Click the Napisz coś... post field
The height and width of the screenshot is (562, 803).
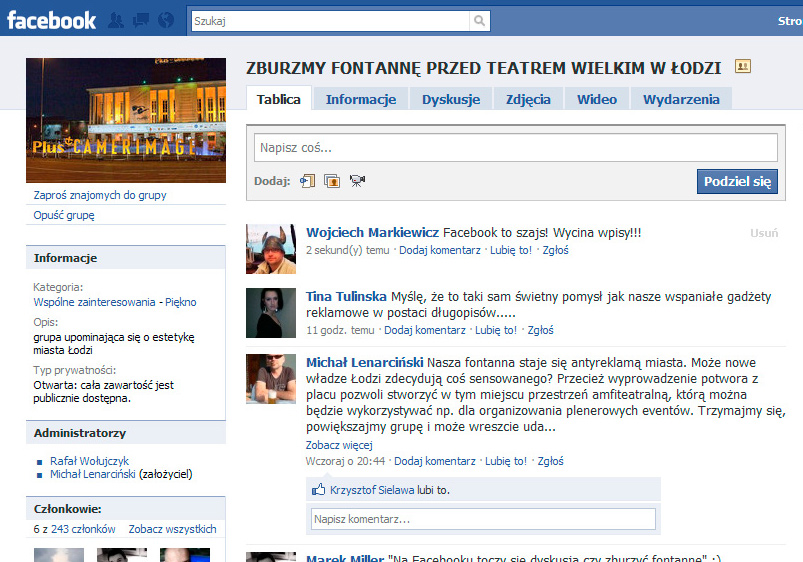click(516, 148)
